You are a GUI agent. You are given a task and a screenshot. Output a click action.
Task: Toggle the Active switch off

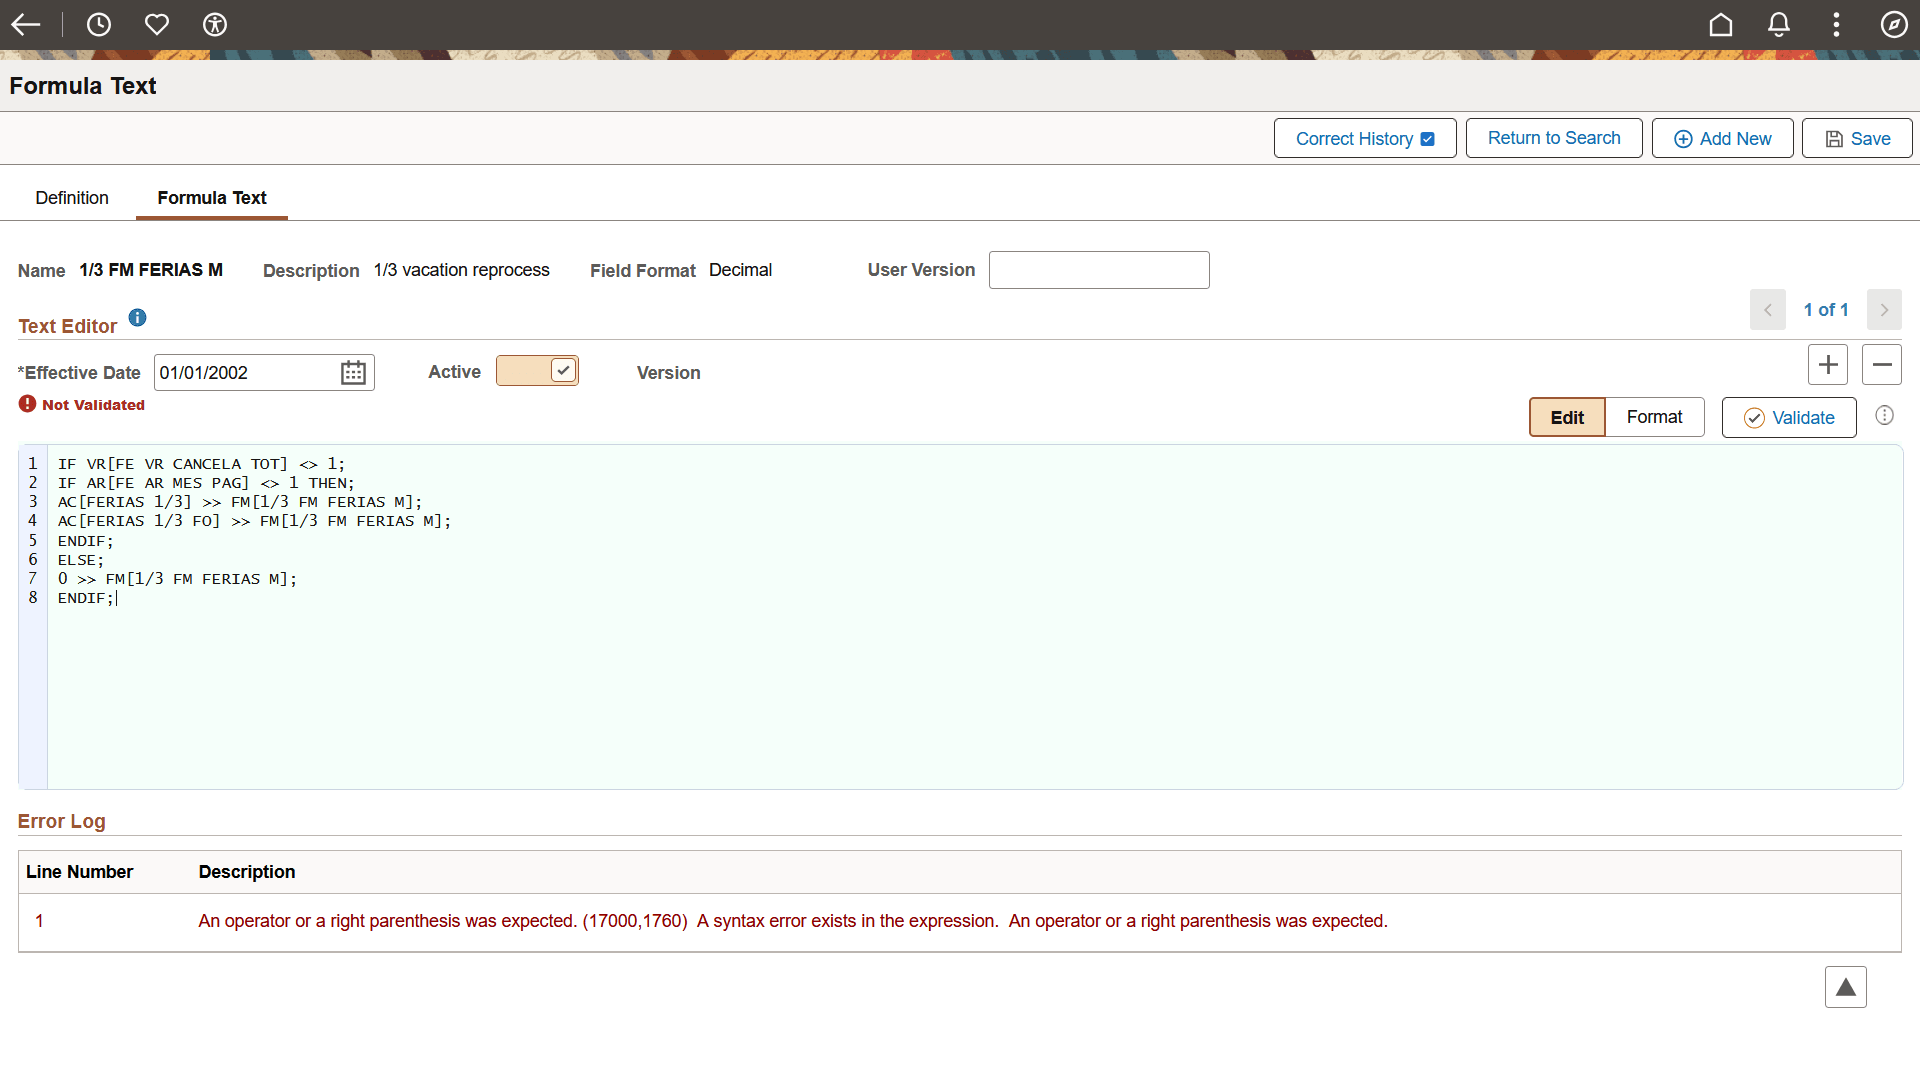pyautogui.click(x=537, y=370)
